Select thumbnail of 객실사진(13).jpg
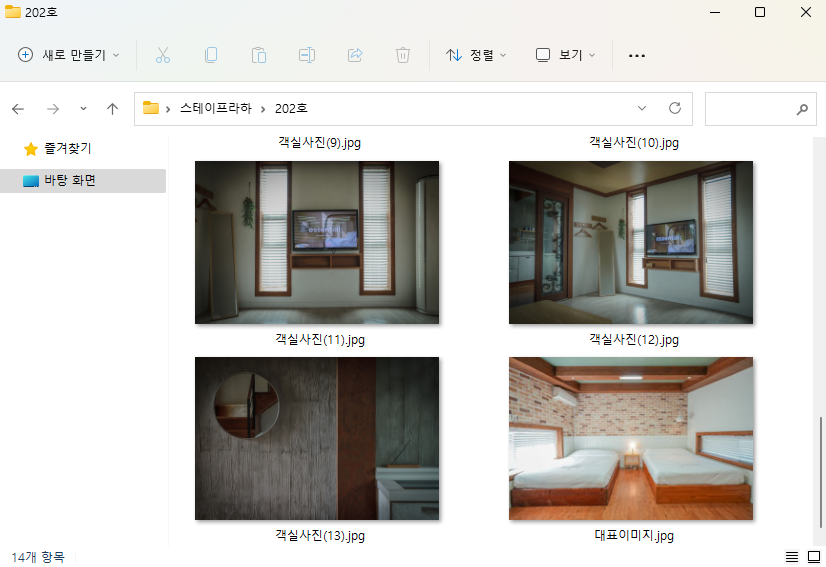 click(x=317, y=438)
